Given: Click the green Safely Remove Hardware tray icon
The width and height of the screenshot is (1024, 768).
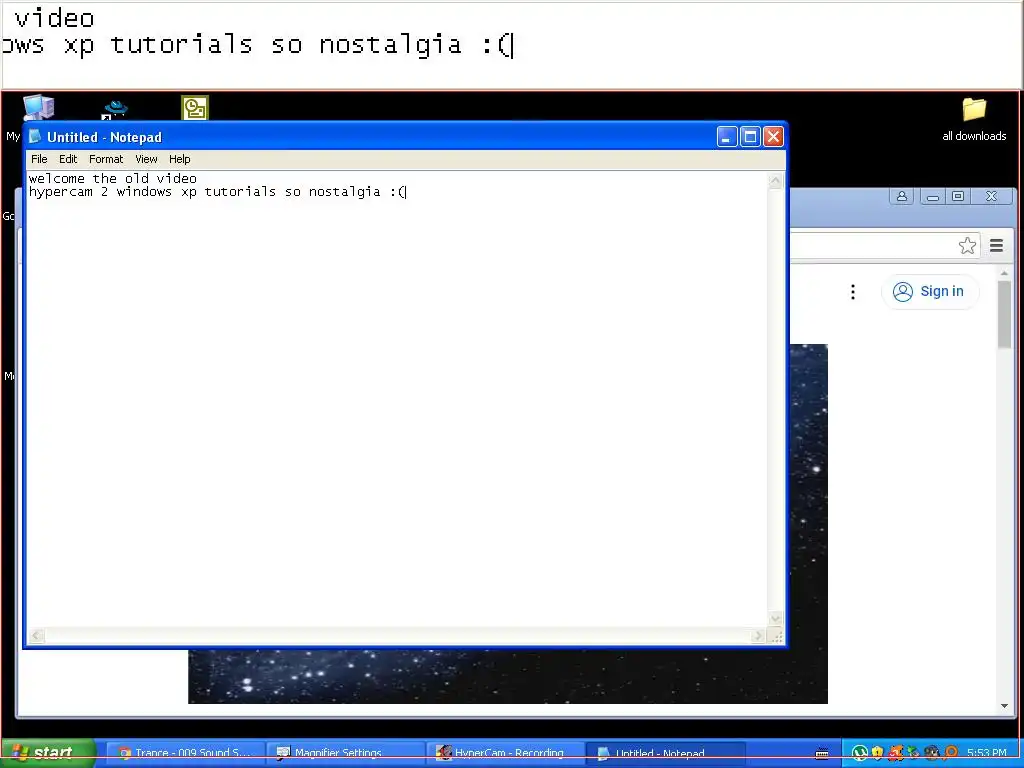Looking at the screenshot, I should pos(914,753).
